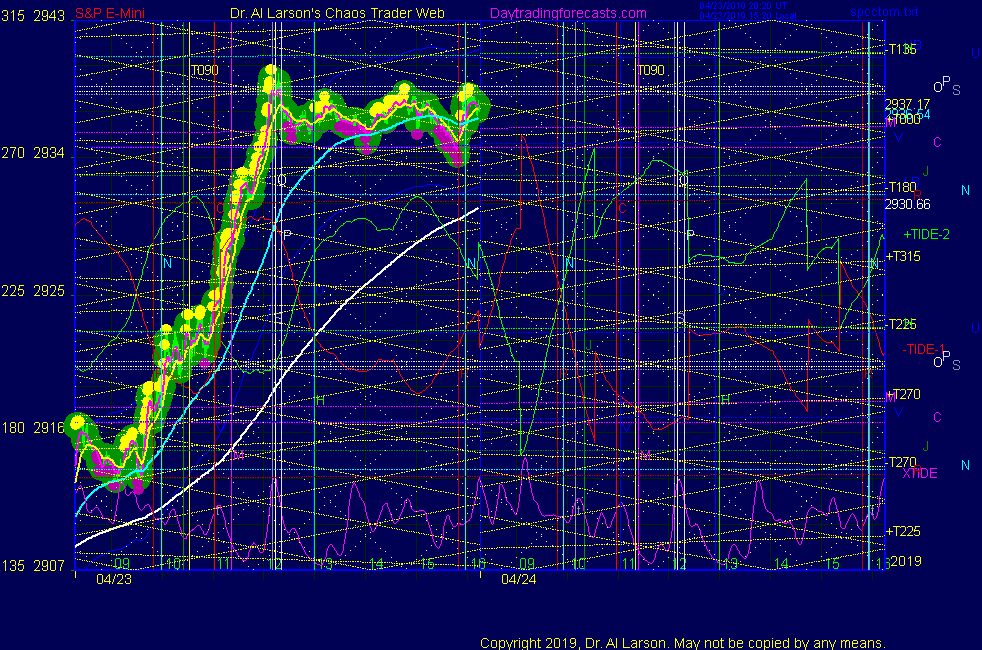Select the 2937.17 price value
The height and width of the screenshot is (650, 982).
point(907,104)
